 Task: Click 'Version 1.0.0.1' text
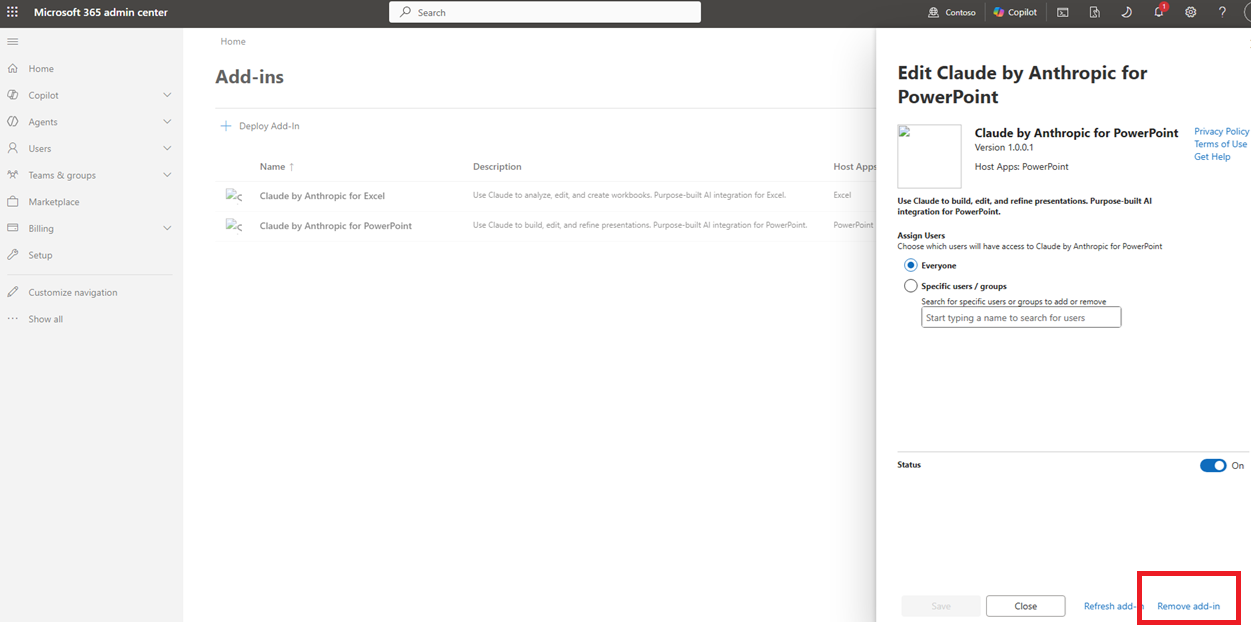tap(1004, 148)
